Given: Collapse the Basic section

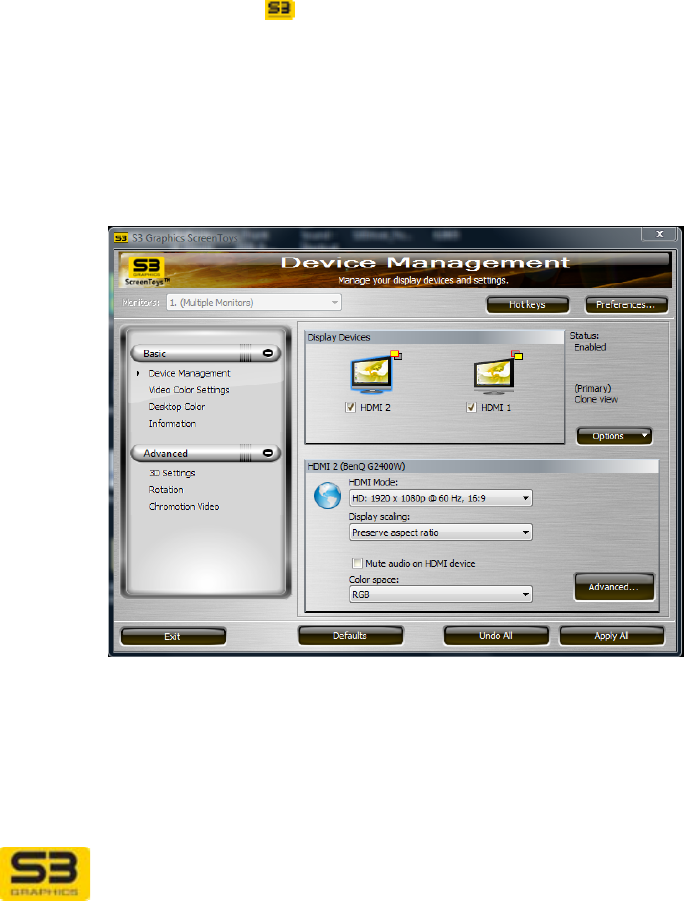Looking at the screenshot, I should tap(268, 353).
